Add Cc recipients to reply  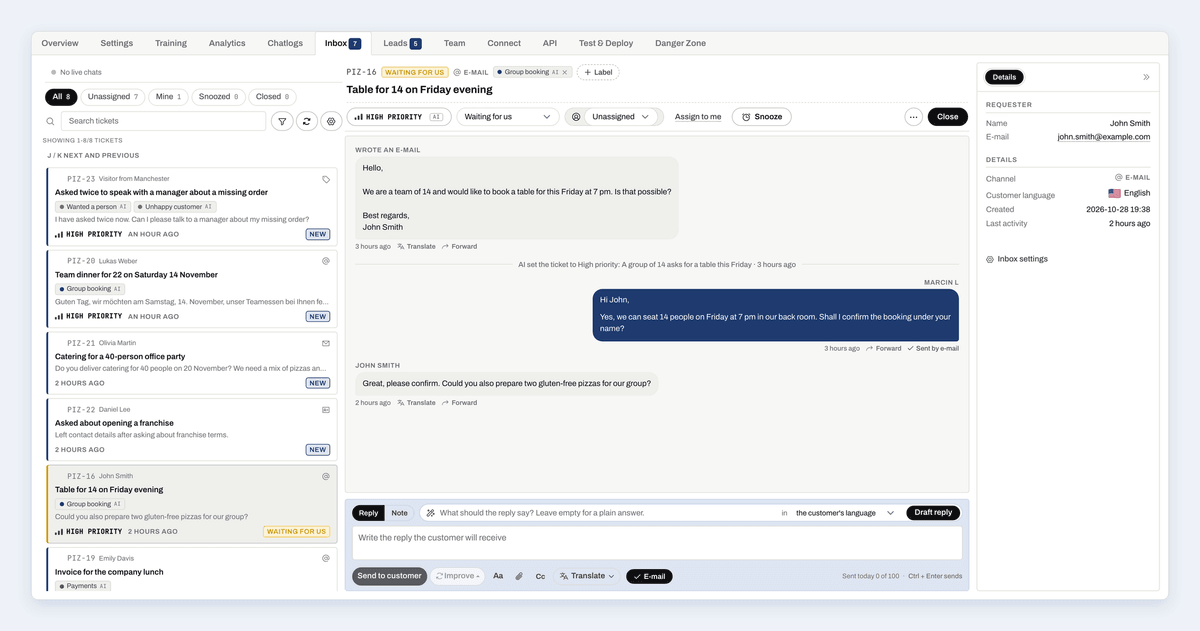tap(540, 576)
